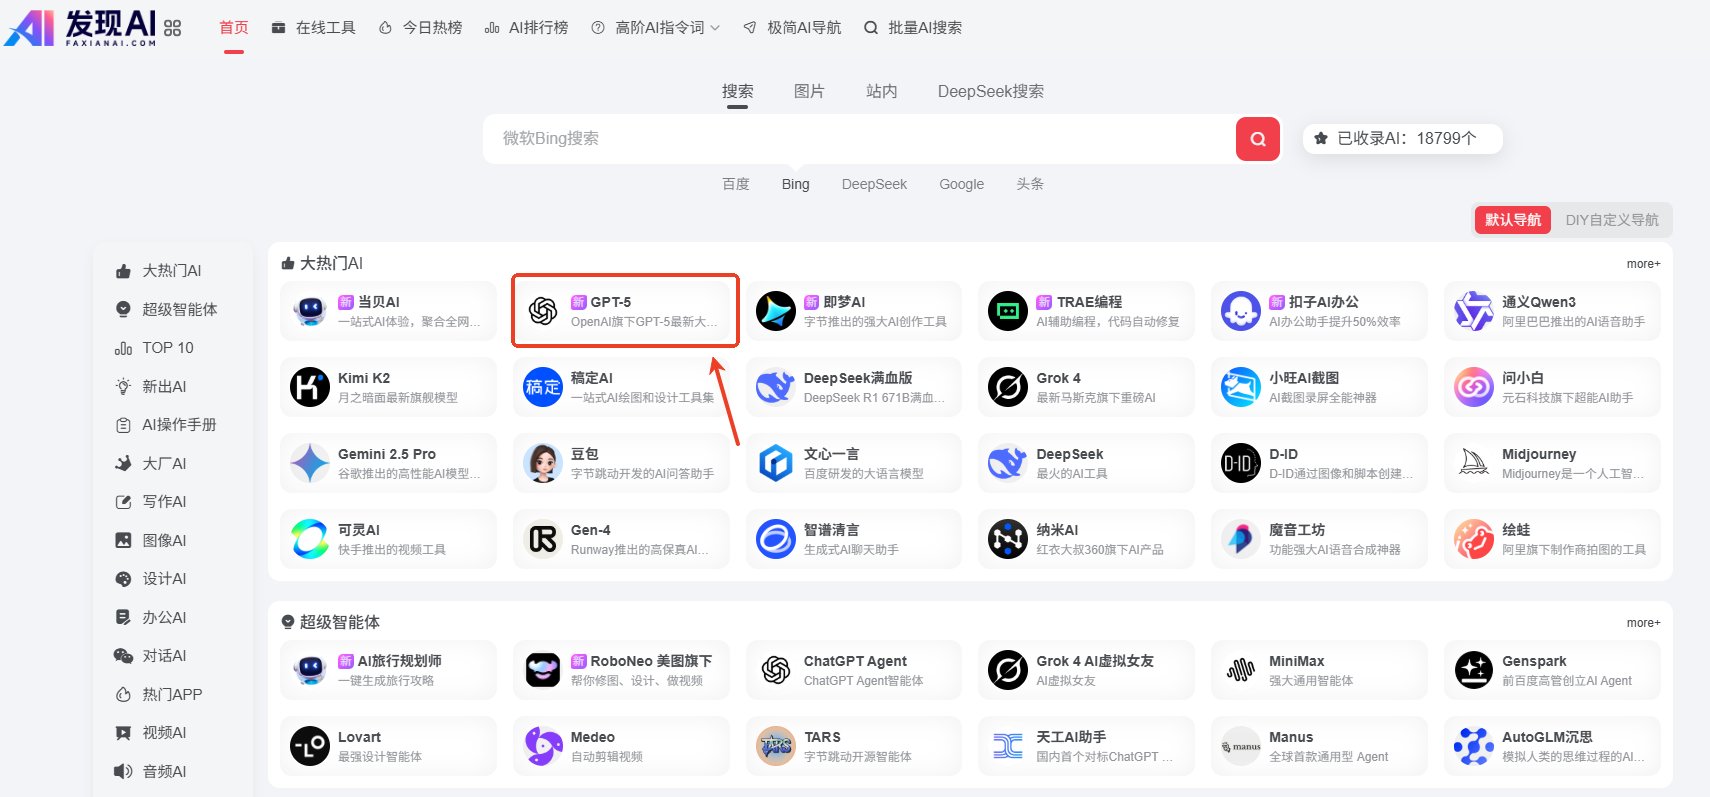The image size is (1710, 797).
Task: Open the Lovart icon
Action: click(x=310, y=746)
